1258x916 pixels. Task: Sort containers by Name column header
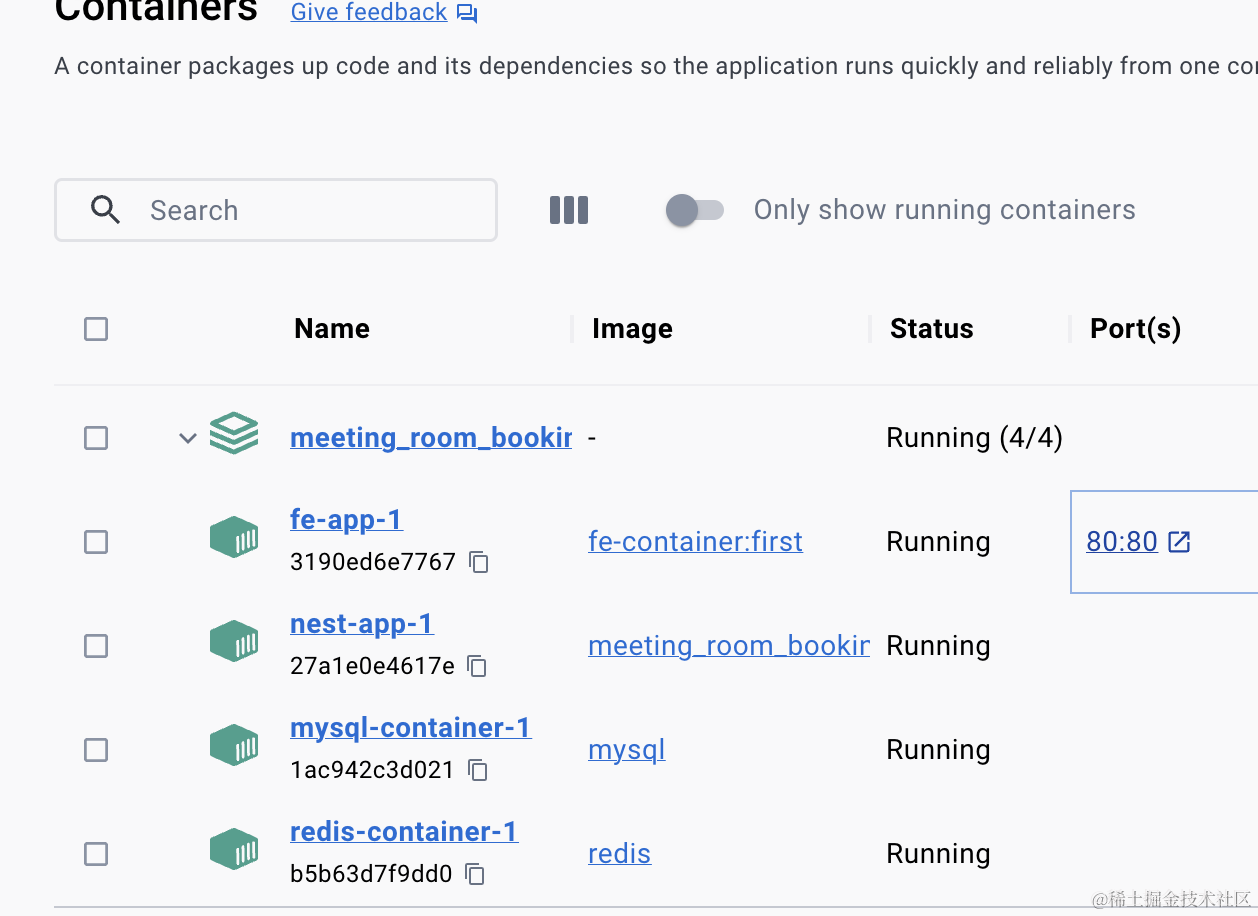tap(332, 329)
